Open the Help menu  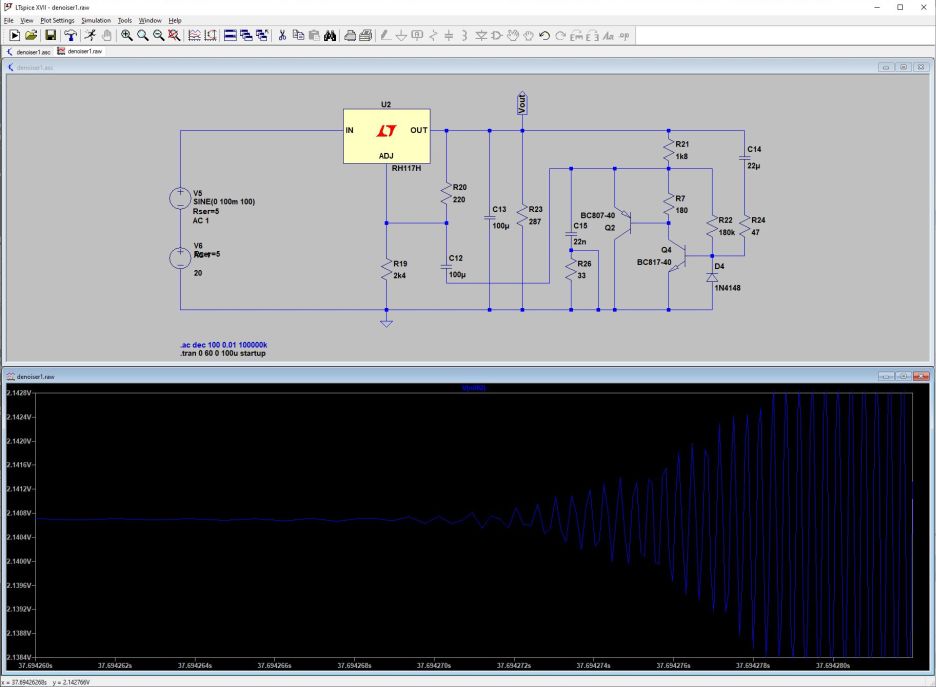(x=175, y=20)
